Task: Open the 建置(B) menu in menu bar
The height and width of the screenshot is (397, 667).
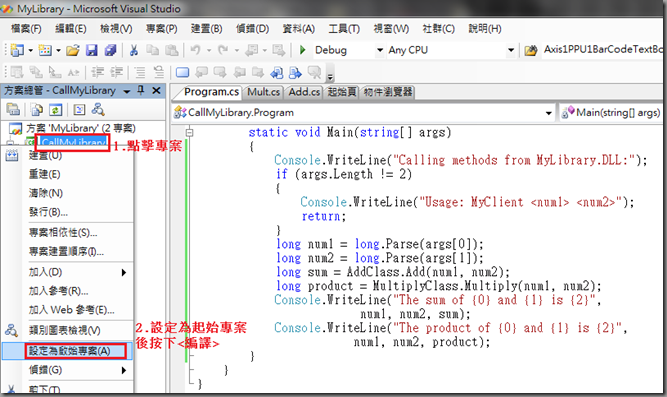Action: [206, 29]
